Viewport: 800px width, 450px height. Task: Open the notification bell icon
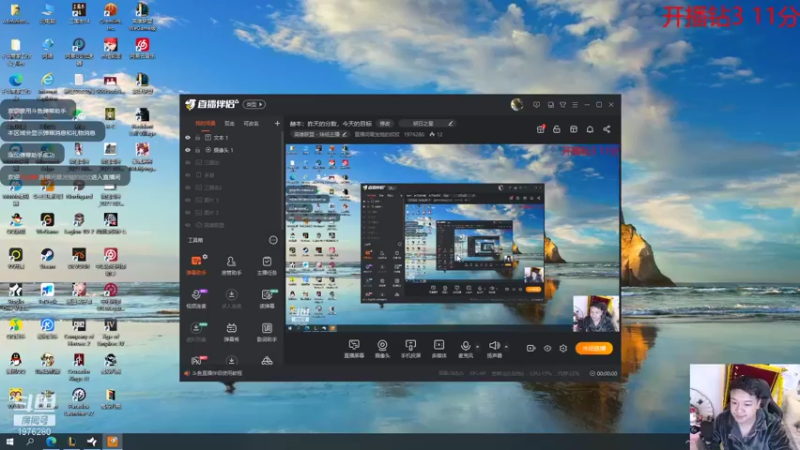pos(590,129)
